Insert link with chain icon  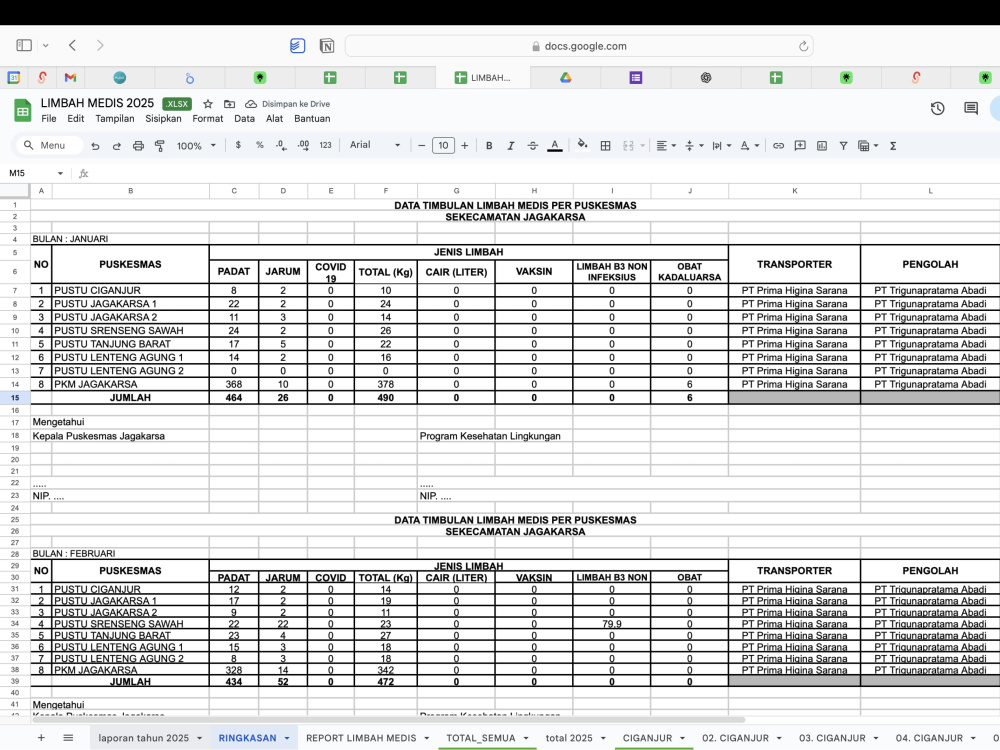click(778, 146)
